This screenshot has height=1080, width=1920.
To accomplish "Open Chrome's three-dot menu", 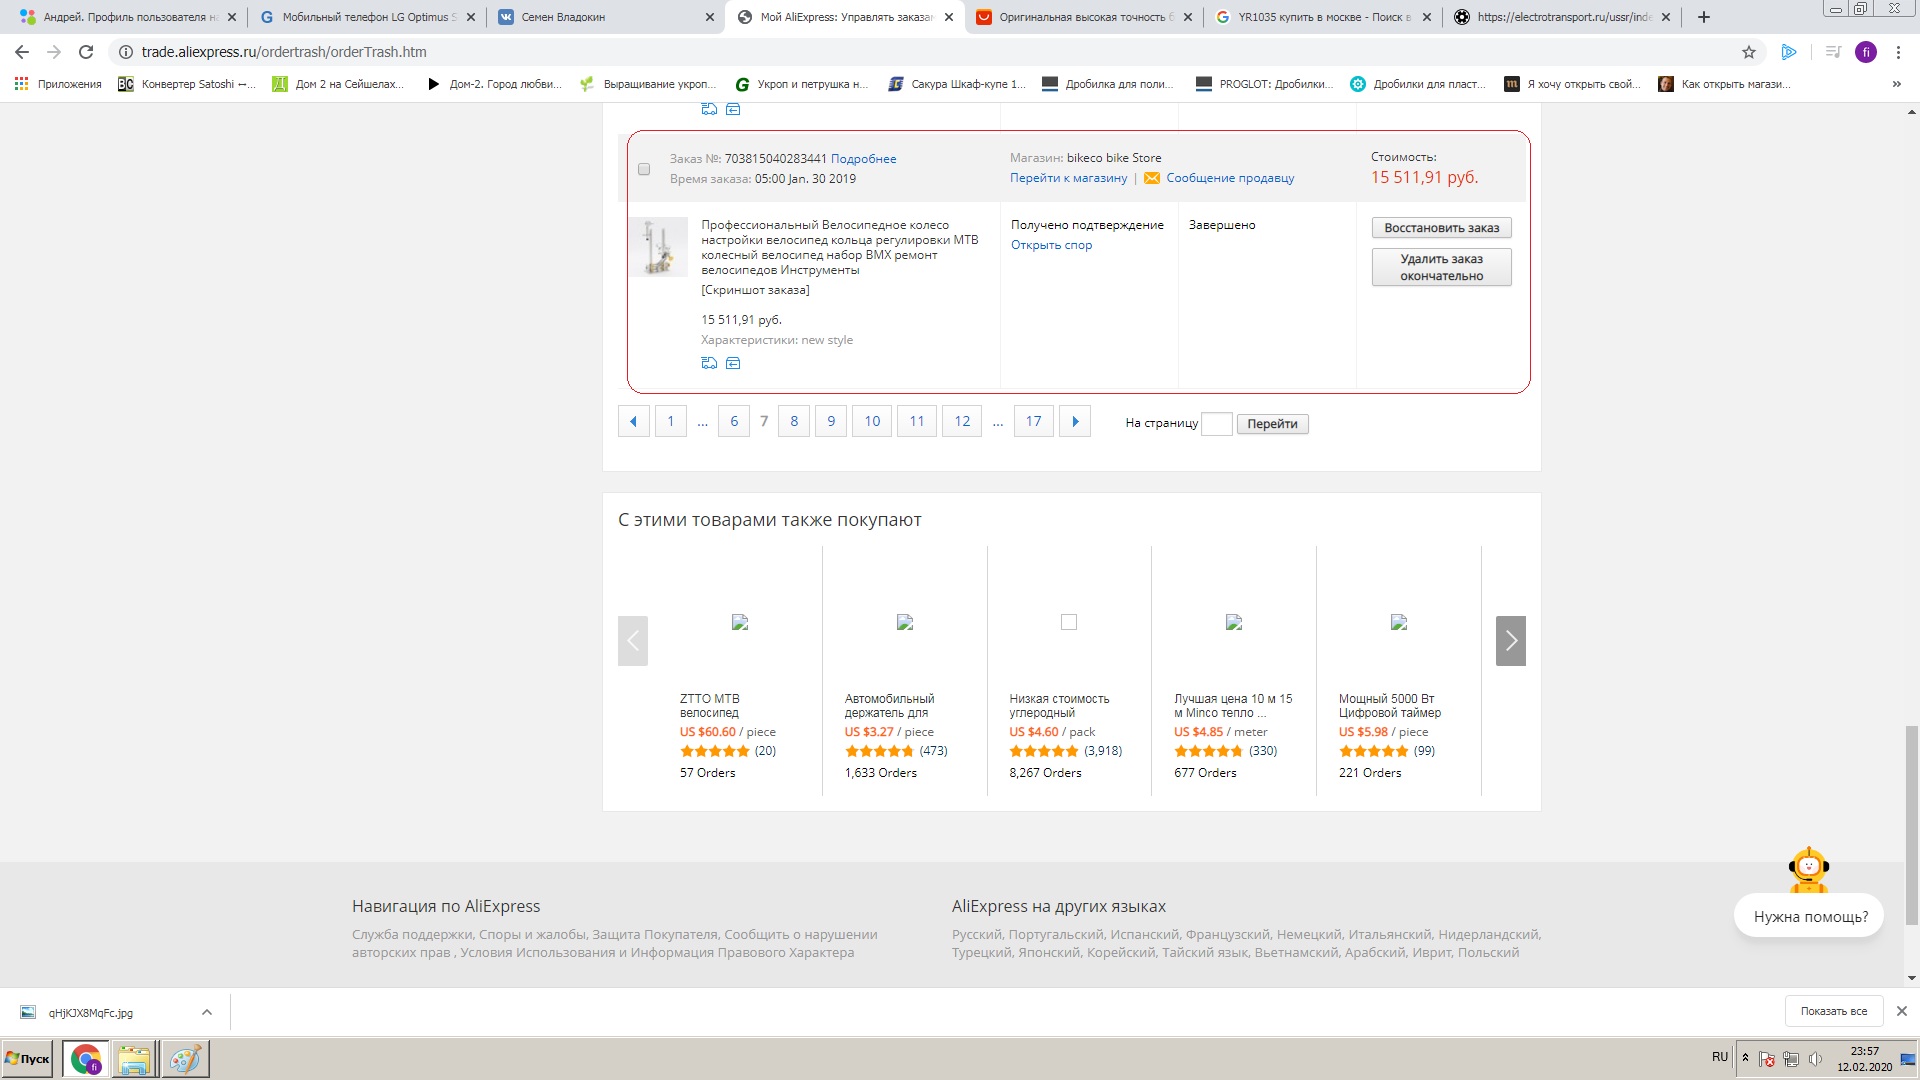I will tap(1898, 52).
